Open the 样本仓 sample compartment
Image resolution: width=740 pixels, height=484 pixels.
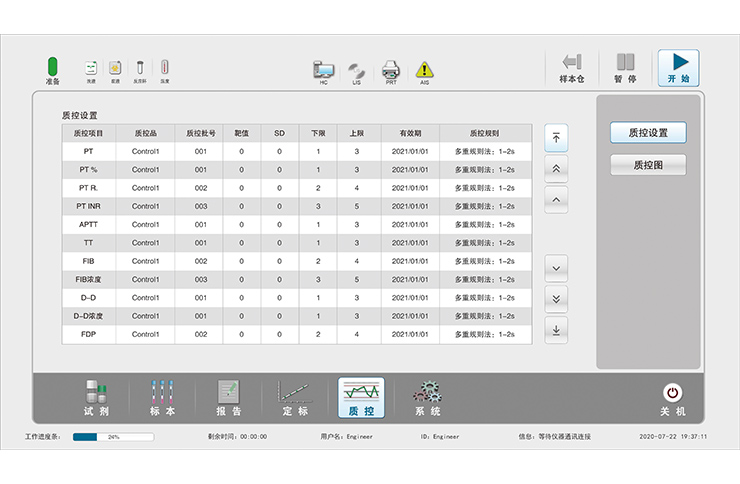click(x=571, y=67)
